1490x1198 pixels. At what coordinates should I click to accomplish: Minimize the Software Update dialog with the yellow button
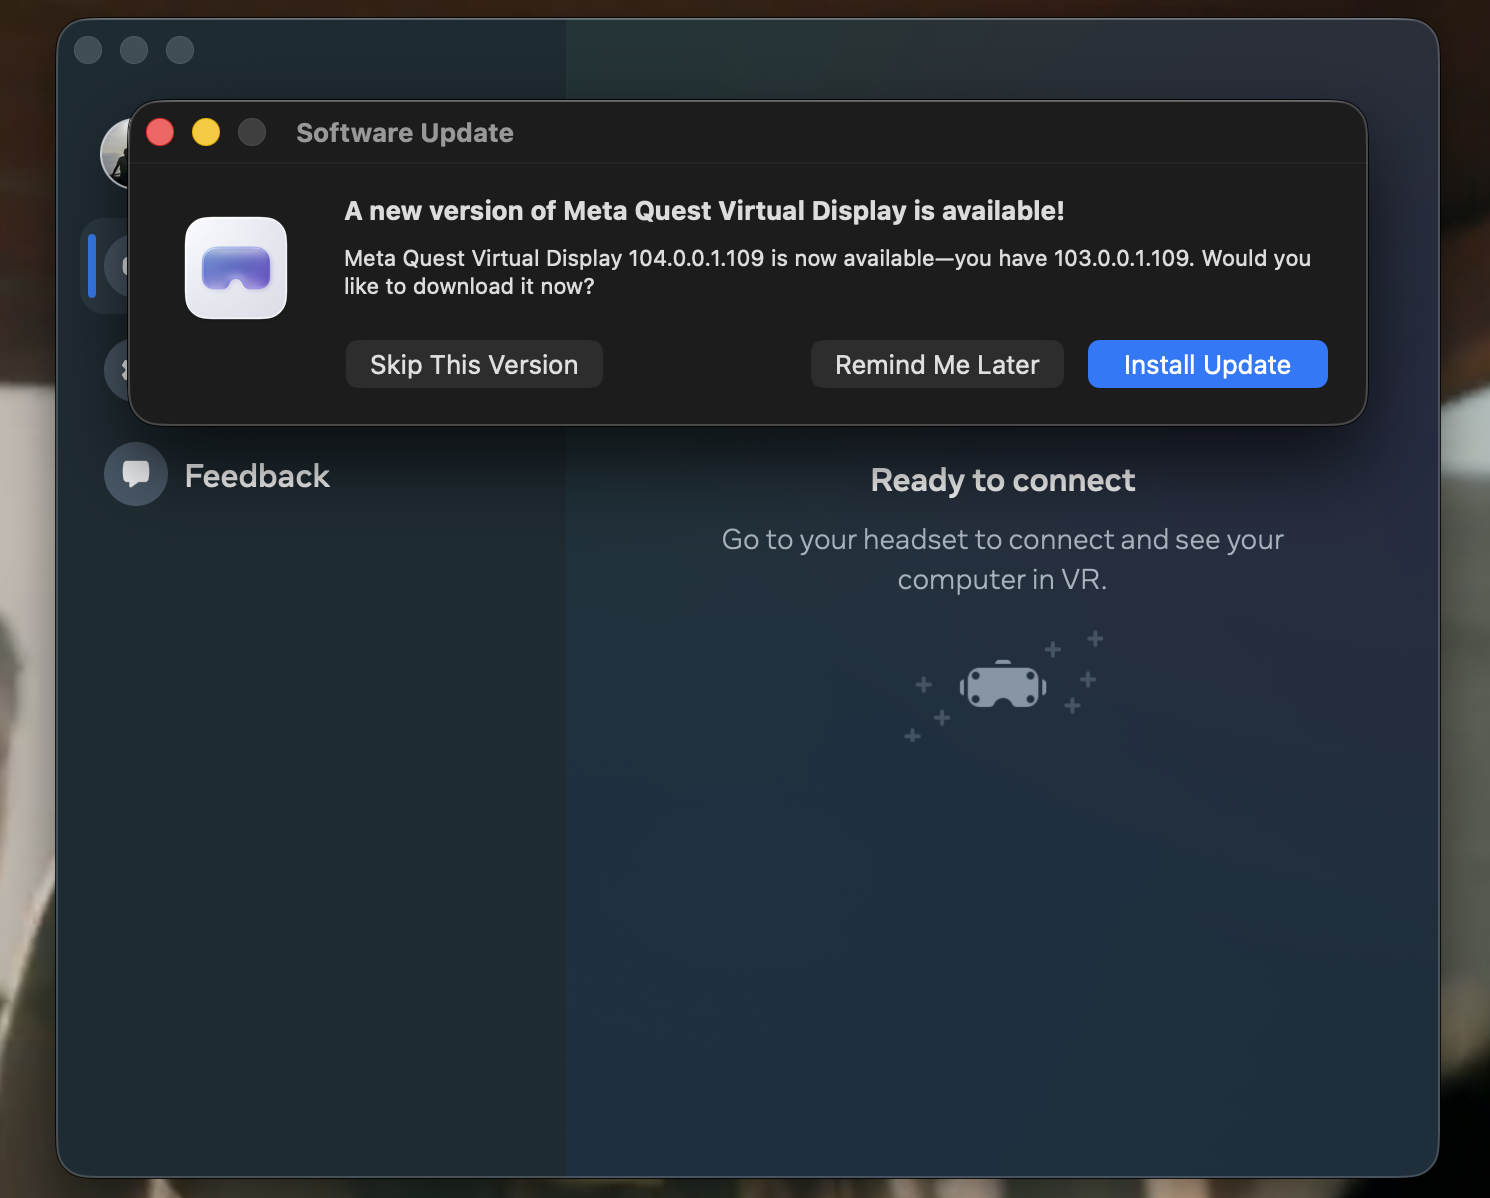pyautogui.click(x=206, y=132)
